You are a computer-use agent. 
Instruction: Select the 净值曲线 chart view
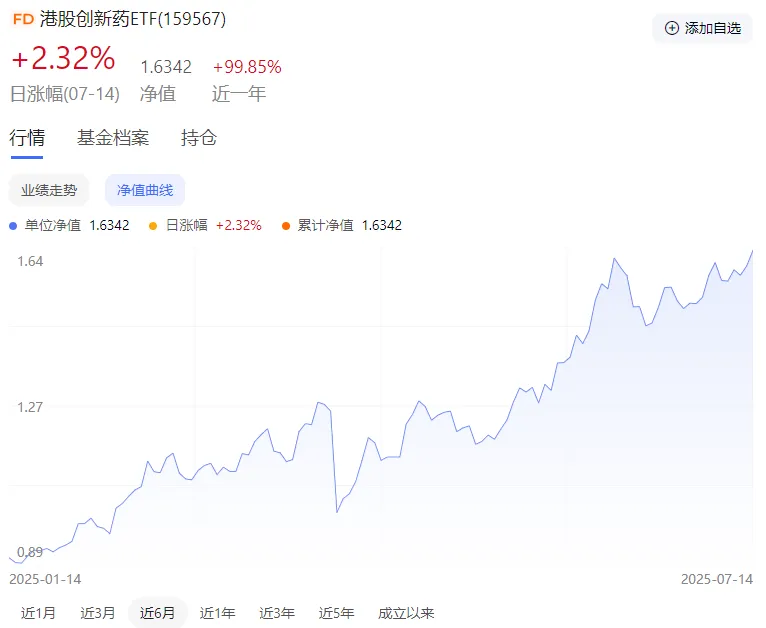point(145,190)
